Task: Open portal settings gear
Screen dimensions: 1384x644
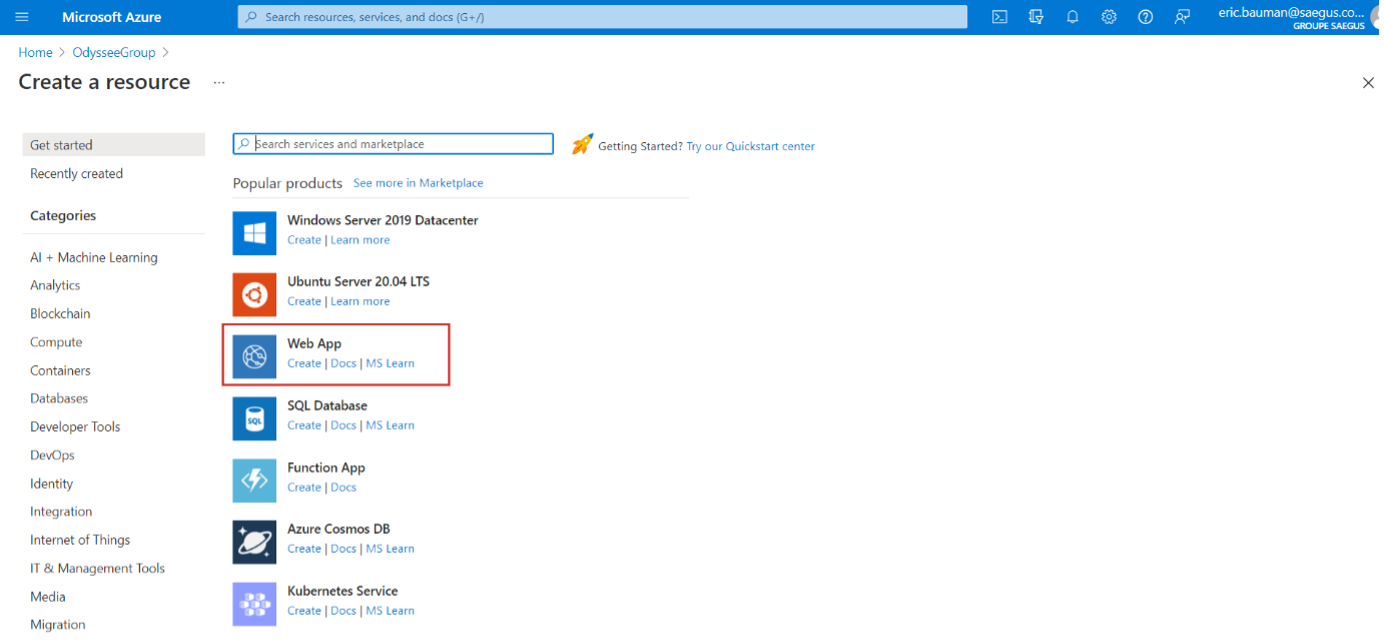Action: coord(1109,17)
